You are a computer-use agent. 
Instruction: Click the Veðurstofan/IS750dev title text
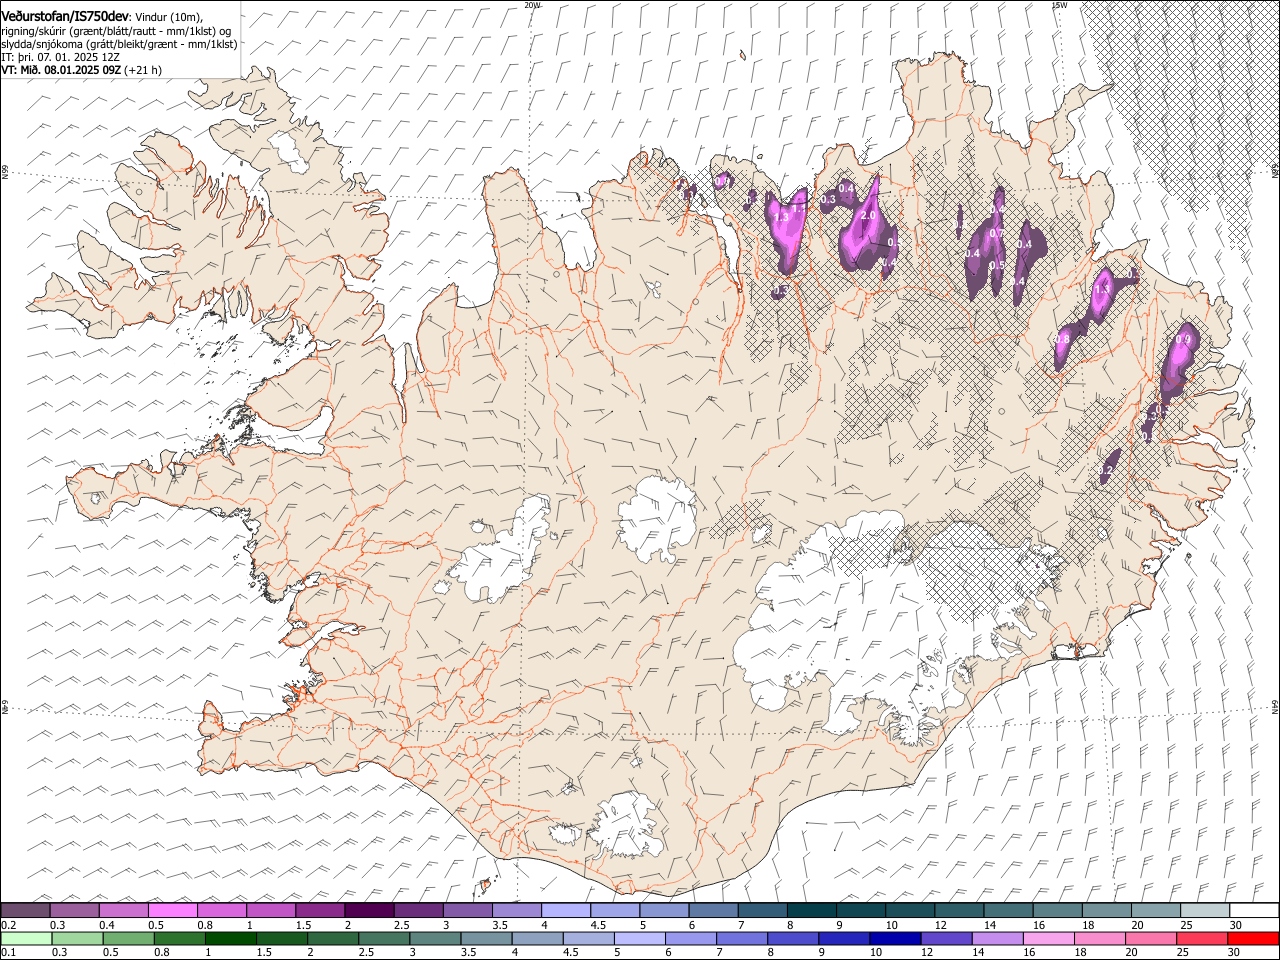tap(65, 17)
